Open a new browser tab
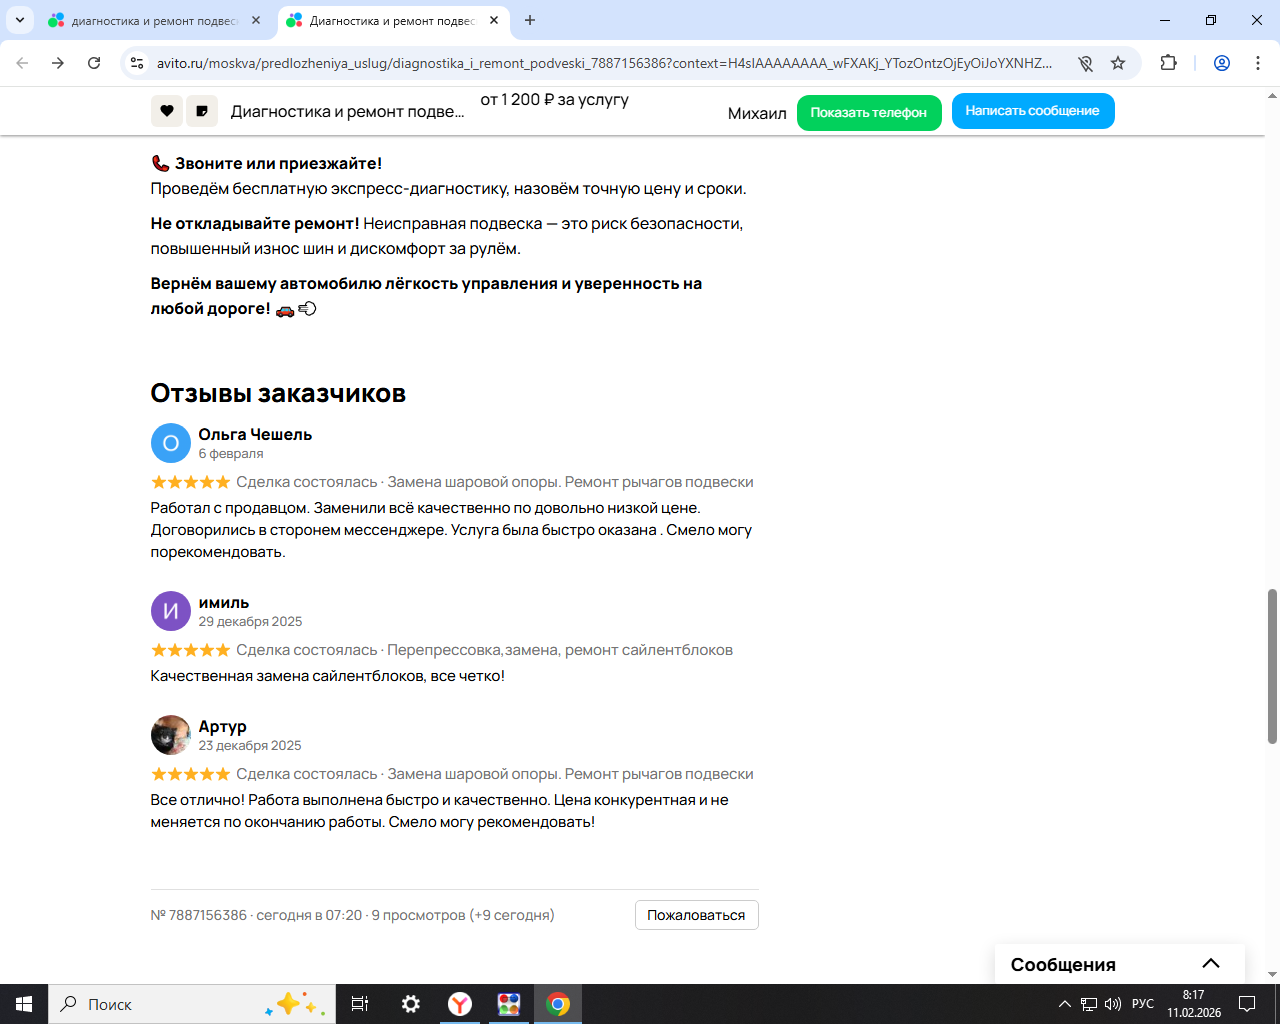 pyautogui.click(x=530, y=20)
